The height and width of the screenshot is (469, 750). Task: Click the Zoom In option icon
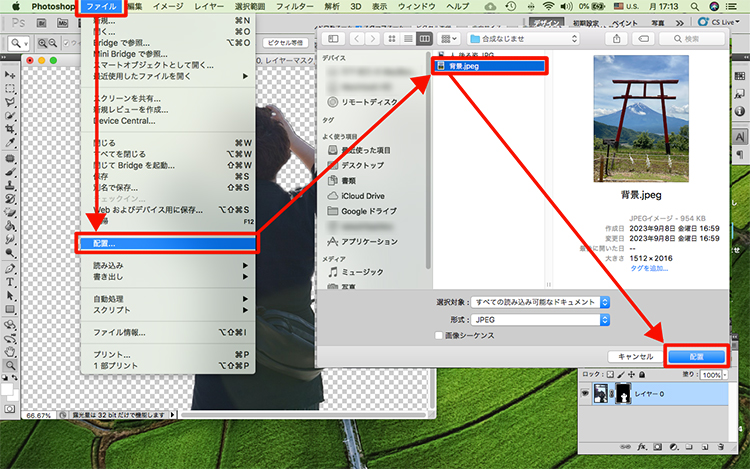click(43, 43)
